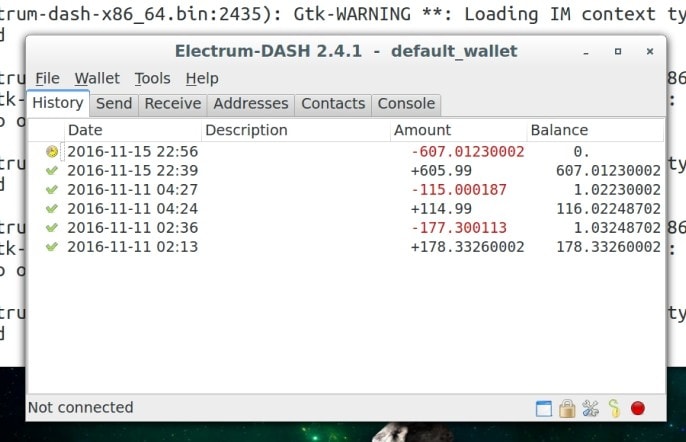Click the -177.300113 amount cell

458,228
